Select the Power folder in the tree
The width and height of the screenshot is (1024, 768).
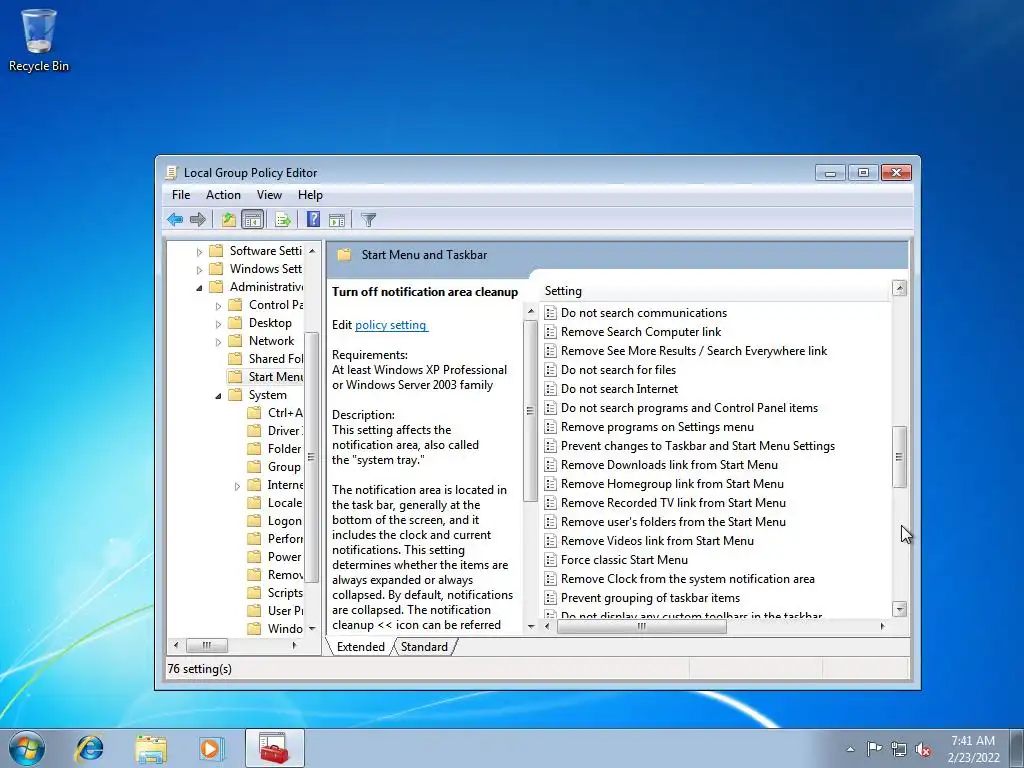coord(275,556)
